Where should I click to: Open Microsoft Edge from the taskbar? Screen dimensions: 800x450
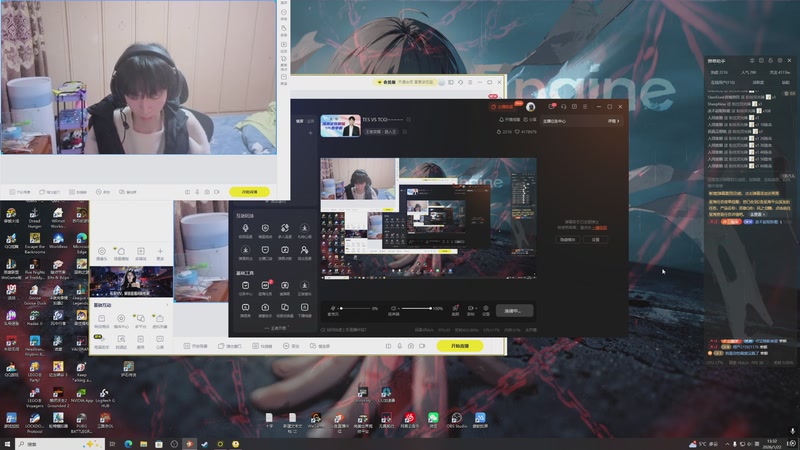click(128, 444)
